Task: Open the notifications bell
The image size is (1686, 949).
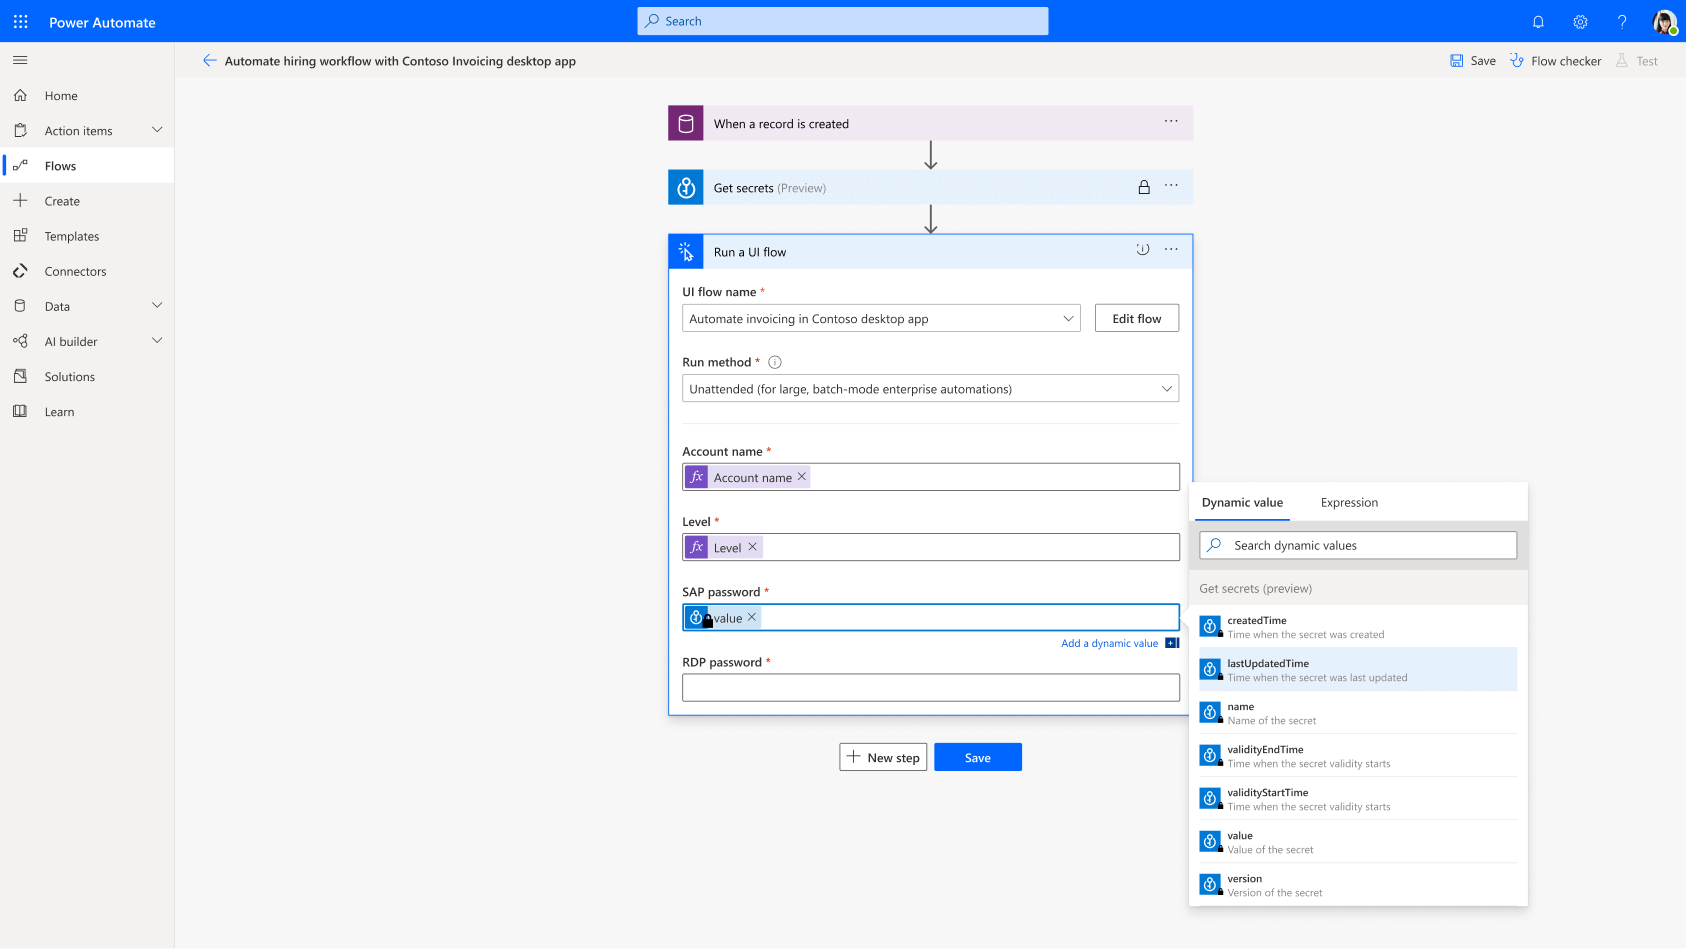Action: click(x=1538, y=21)
